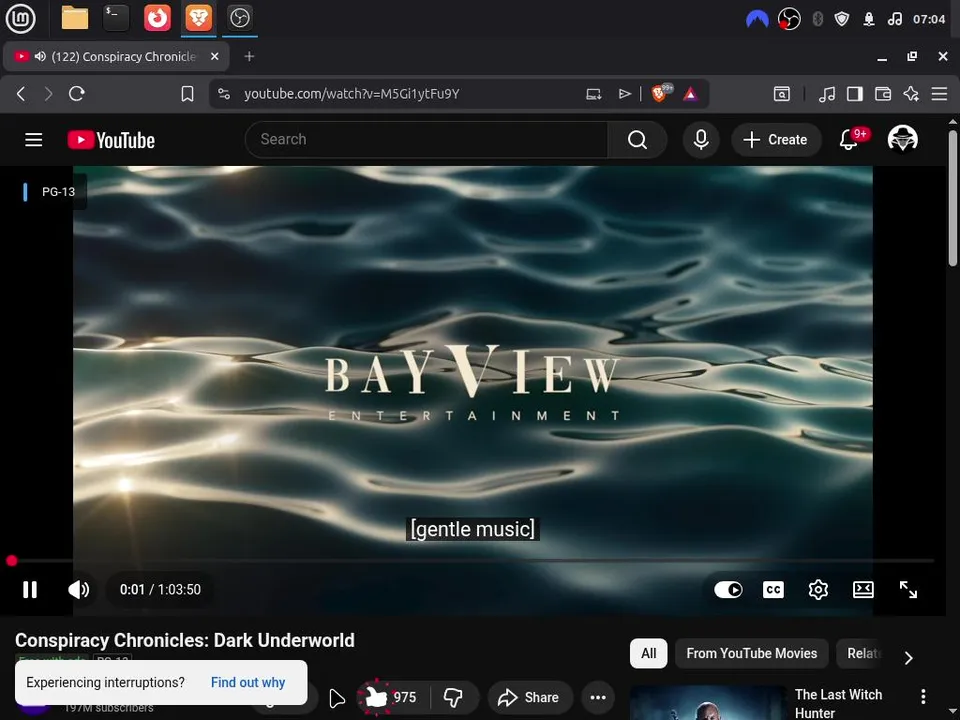This screenshot has width=960, height=720.
Task: Open the account avatar menu
Action: tap(902, 138)
